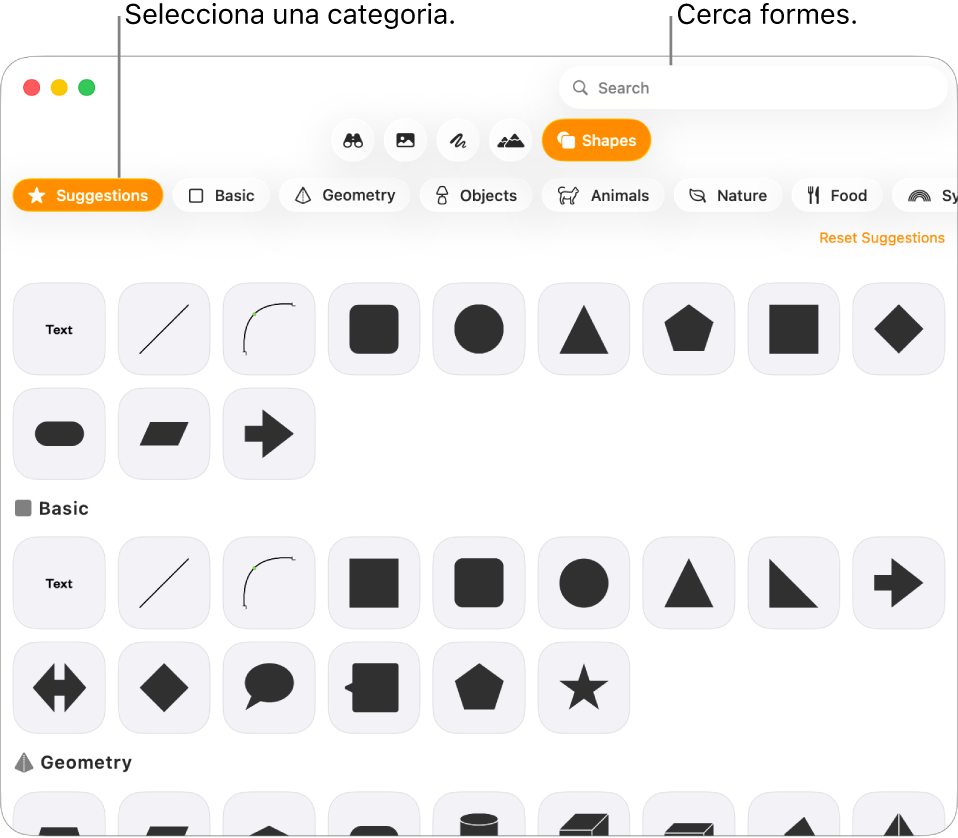Image resolution: width=958 pixels, height=838 pixels.
Task: Select the speech bubble shape in Basic
Action: (x=268, y=687)
